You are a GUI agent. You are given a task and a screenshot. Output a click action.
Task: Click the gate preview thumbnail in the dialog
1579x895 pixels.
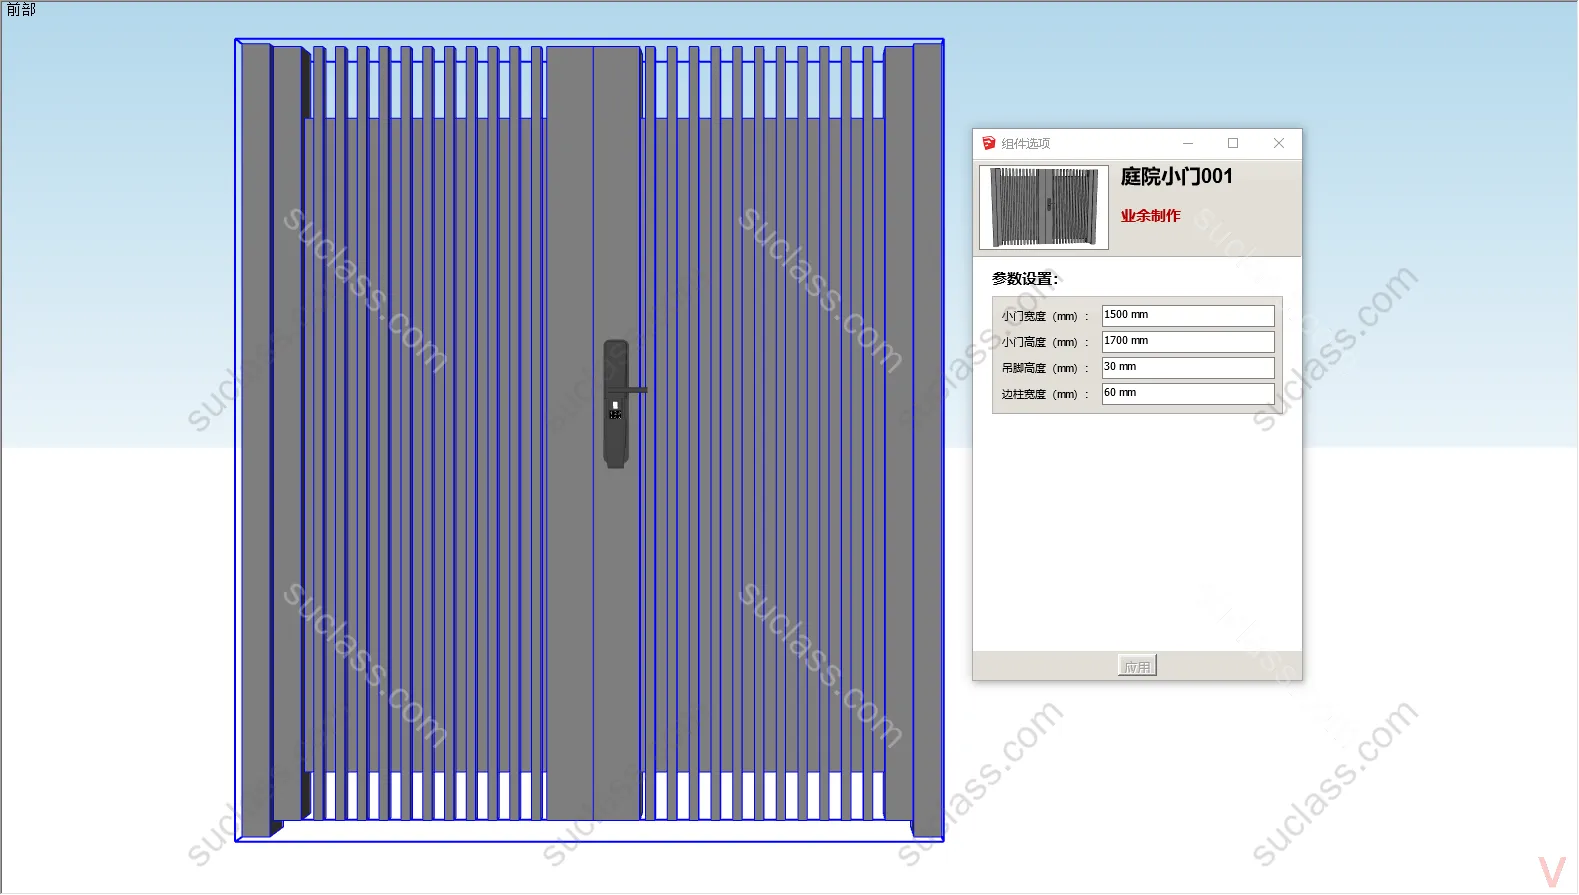(x=1043, y=207)
